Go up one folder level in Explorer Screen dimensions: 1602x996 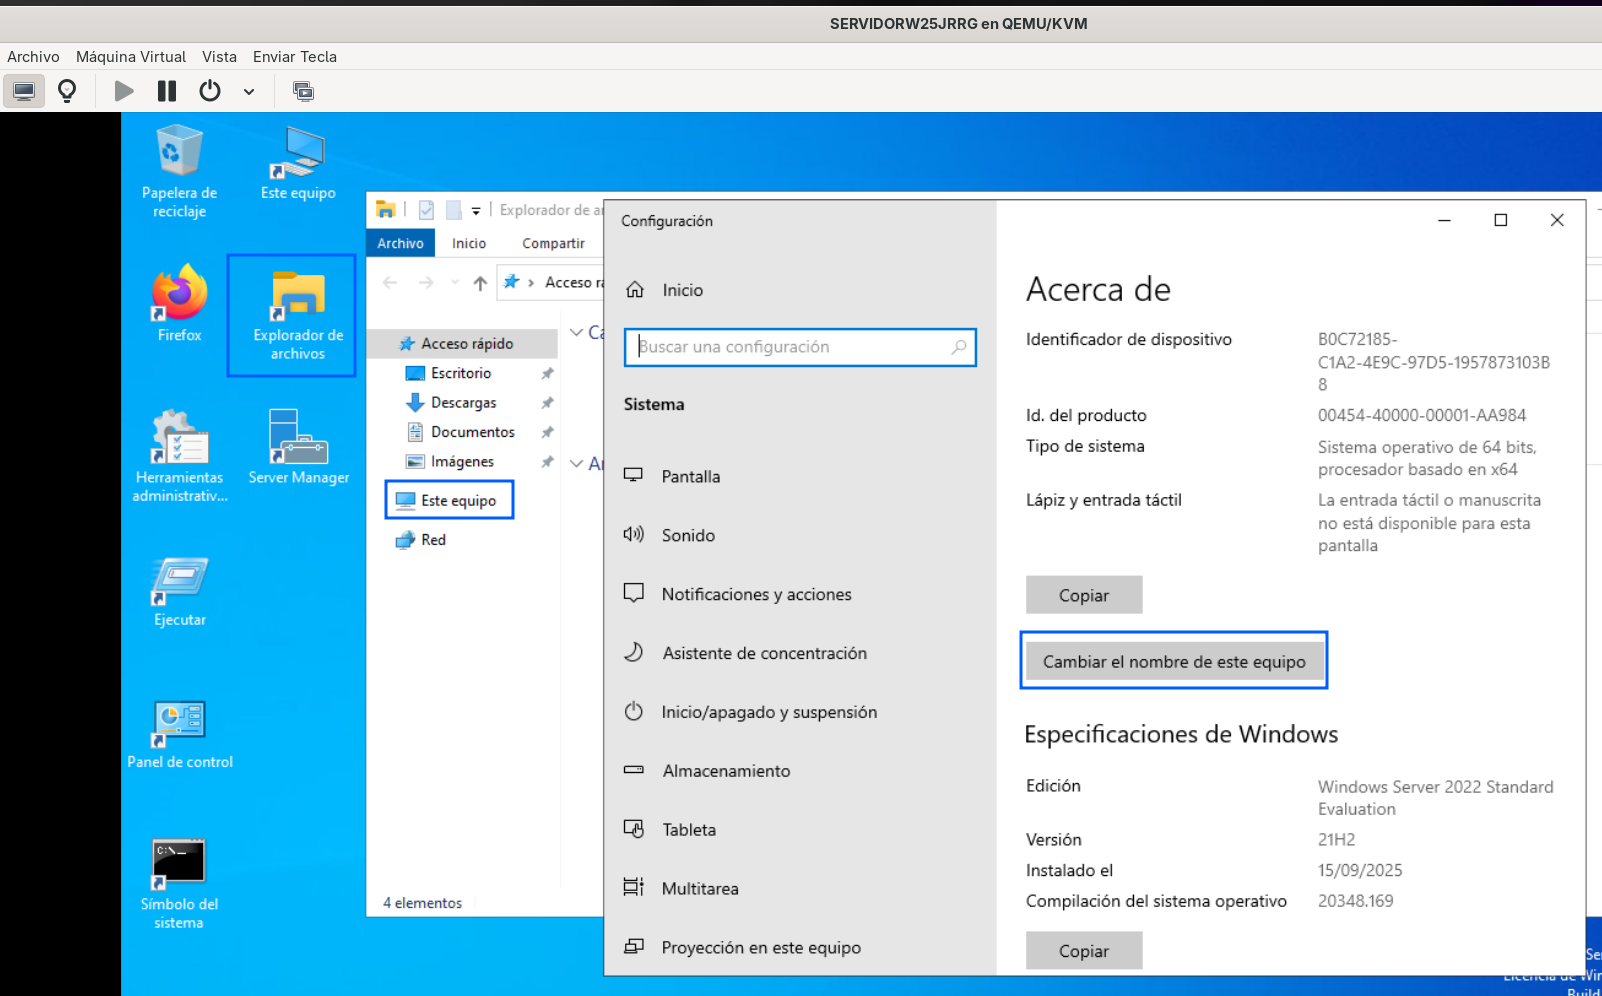(480, 283)
